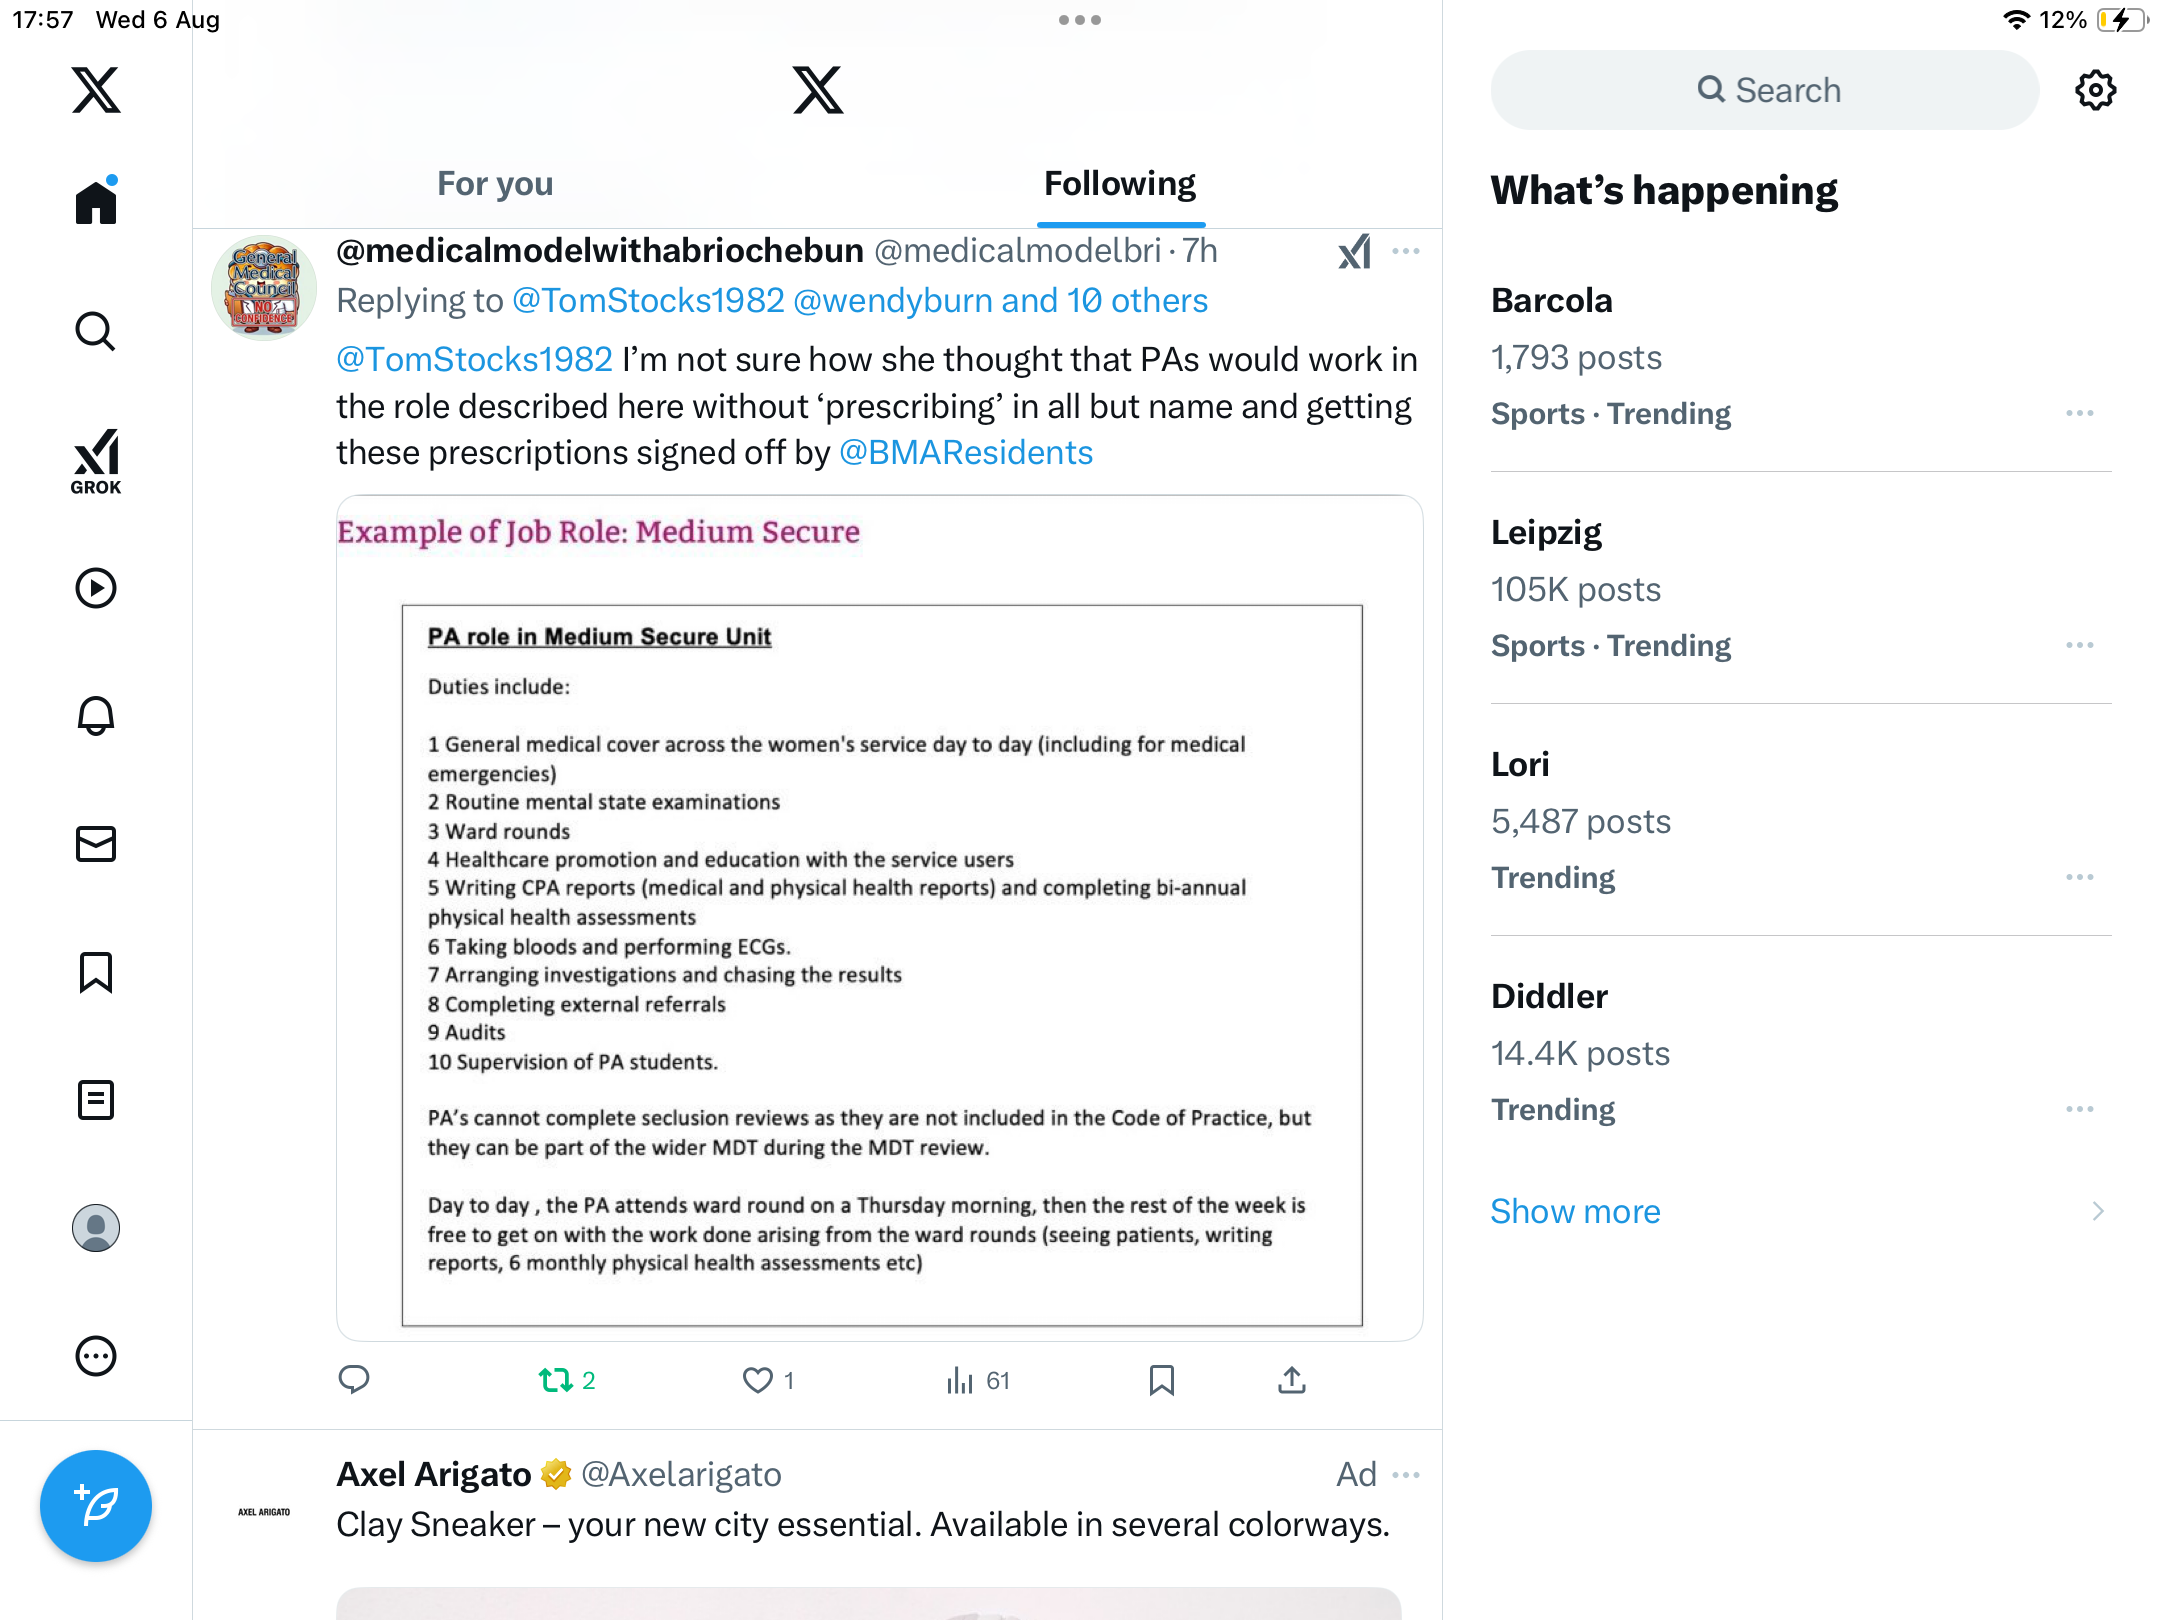Select the Following tab
Viewport: 2160px width, 1620px height.
(x=1120, y=184)
